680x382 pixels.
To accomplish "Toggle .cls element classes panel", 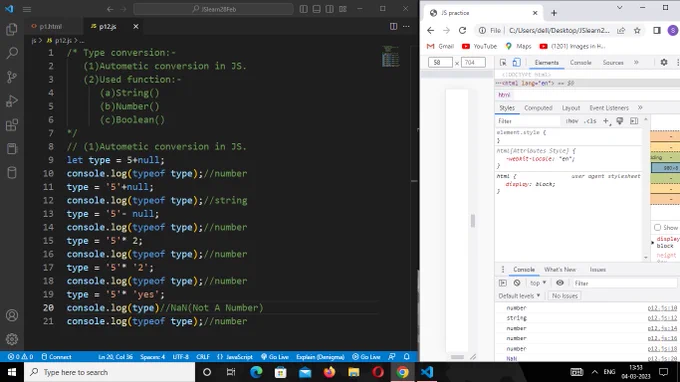I will click(590, 121).
